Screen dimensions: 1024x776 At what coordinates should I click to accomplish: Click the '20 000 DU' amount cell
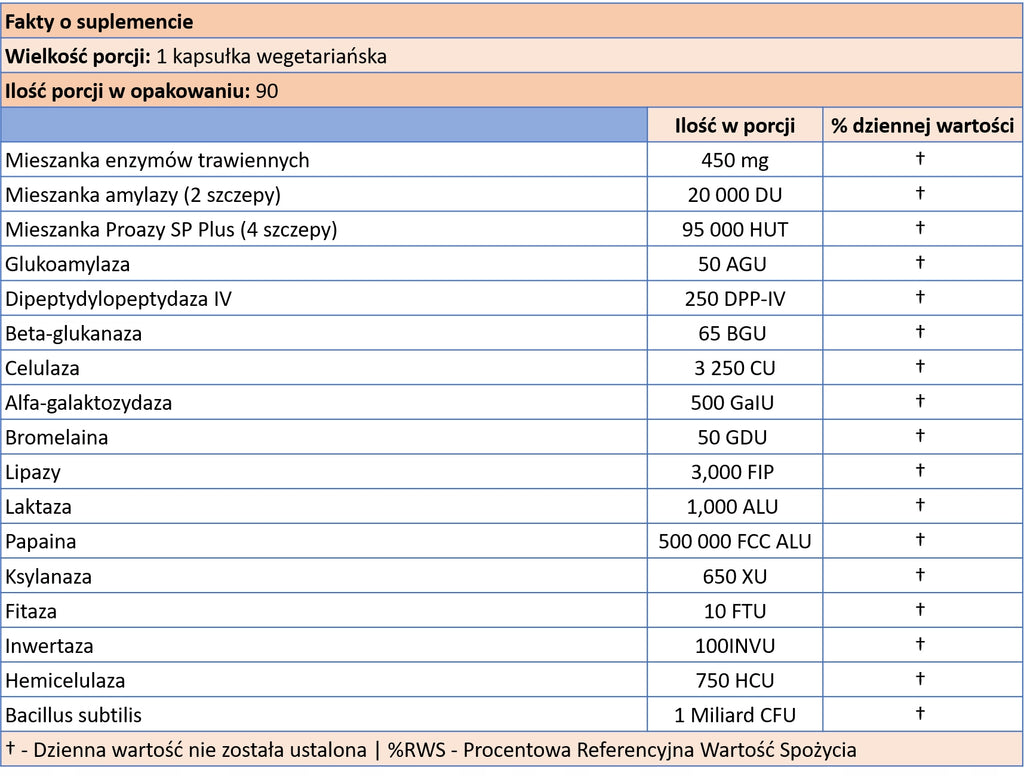pyautogui.click(x=735, y=195)
